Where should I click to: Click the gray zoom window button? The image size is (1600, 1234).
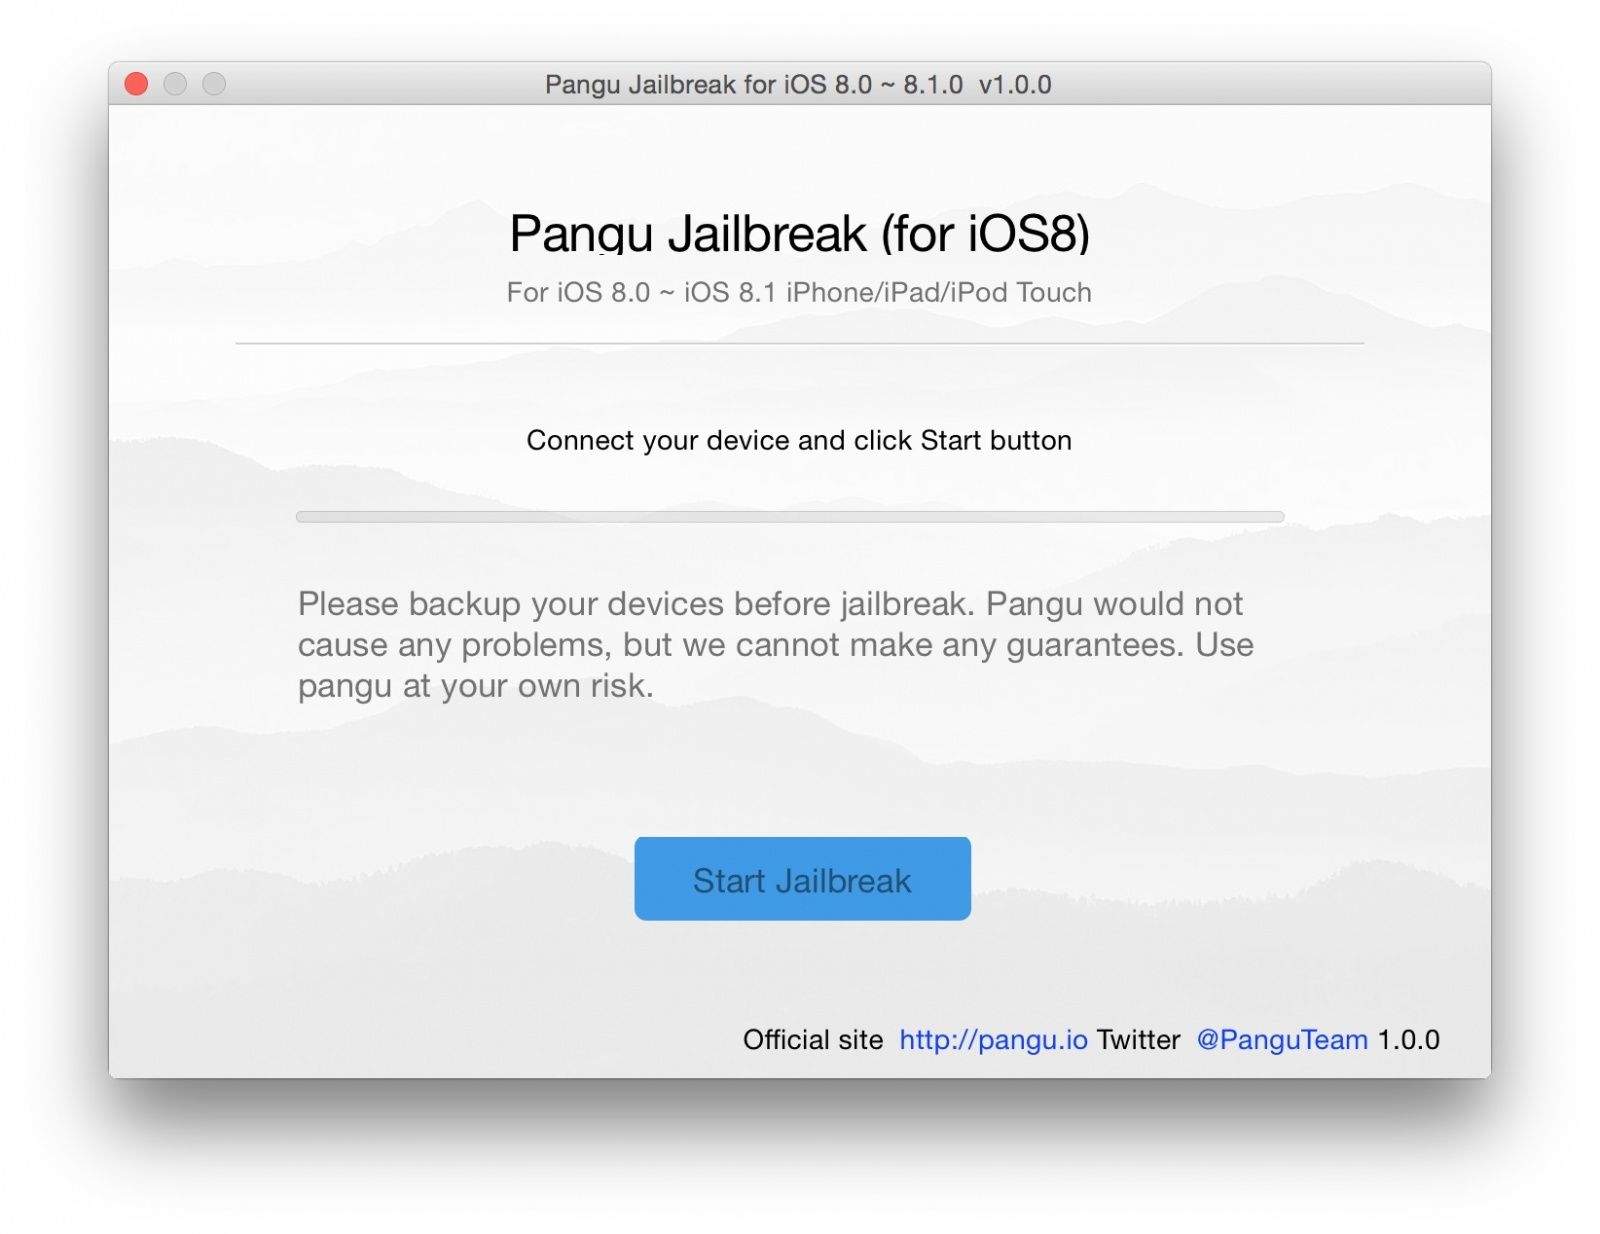point(214,84)
